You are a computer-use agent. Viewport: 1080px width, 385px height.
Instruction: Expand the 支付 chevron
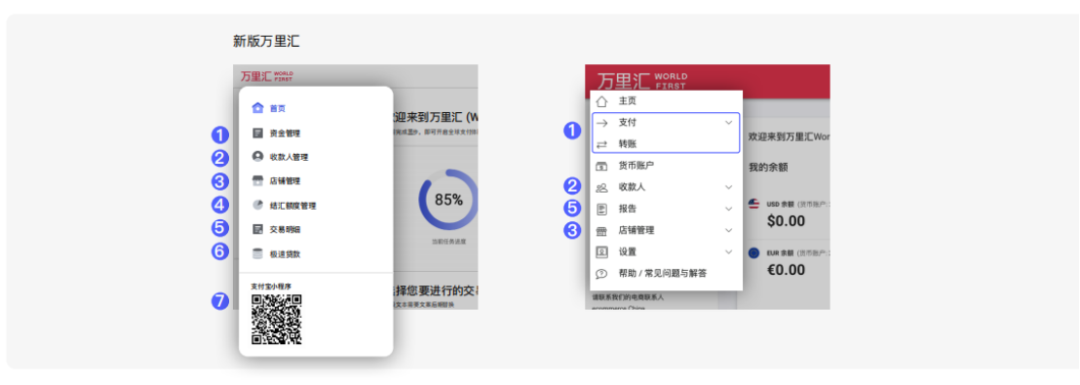(x=729, y=123)
